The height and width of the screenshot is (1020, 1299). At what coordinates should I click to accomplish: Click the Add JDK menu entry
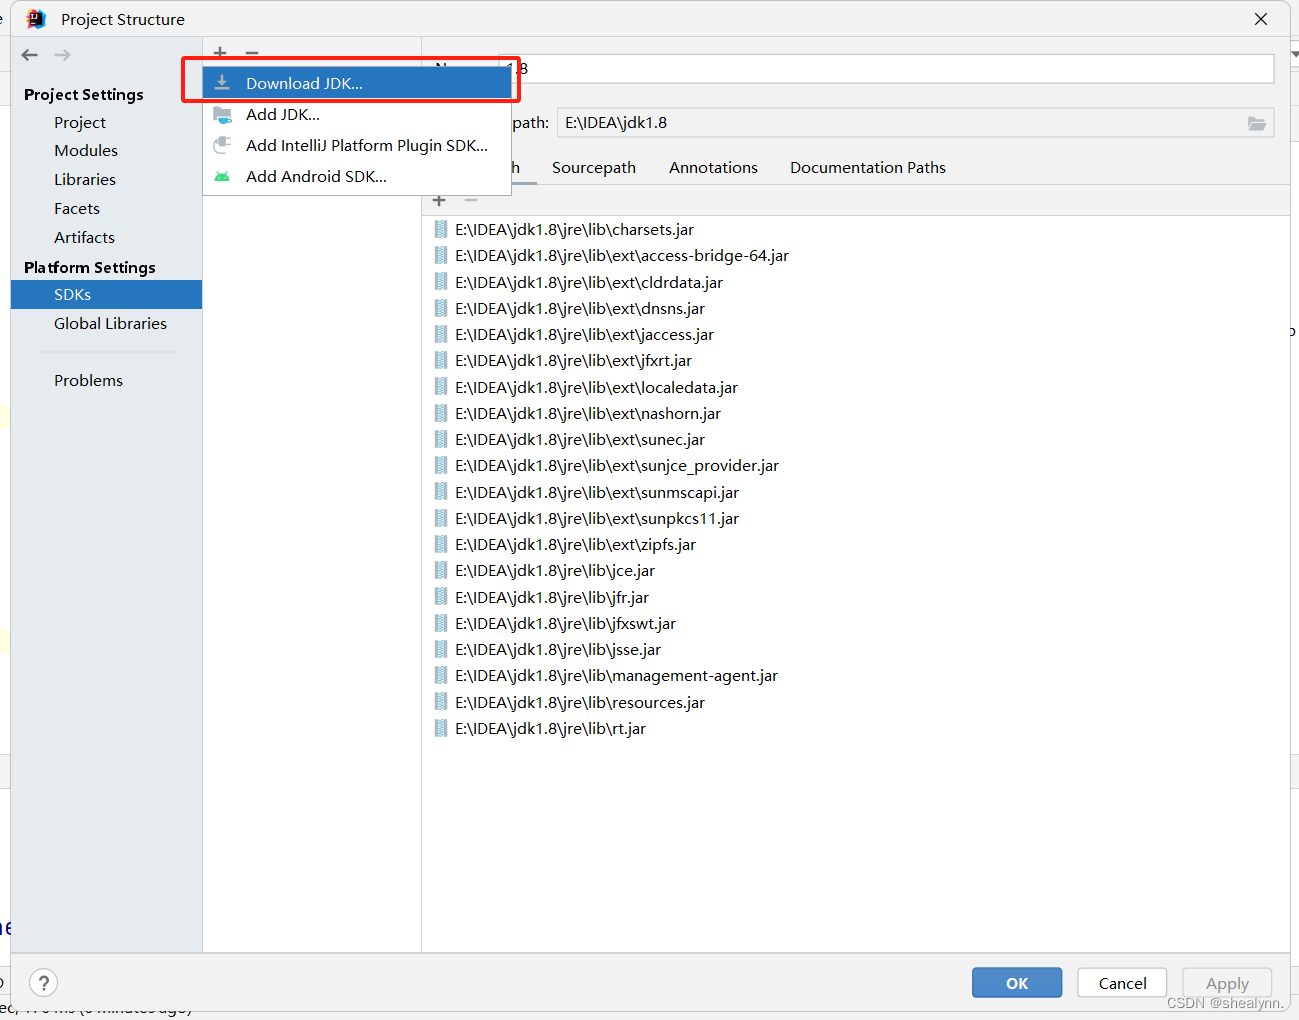click(x=283, y=114)
